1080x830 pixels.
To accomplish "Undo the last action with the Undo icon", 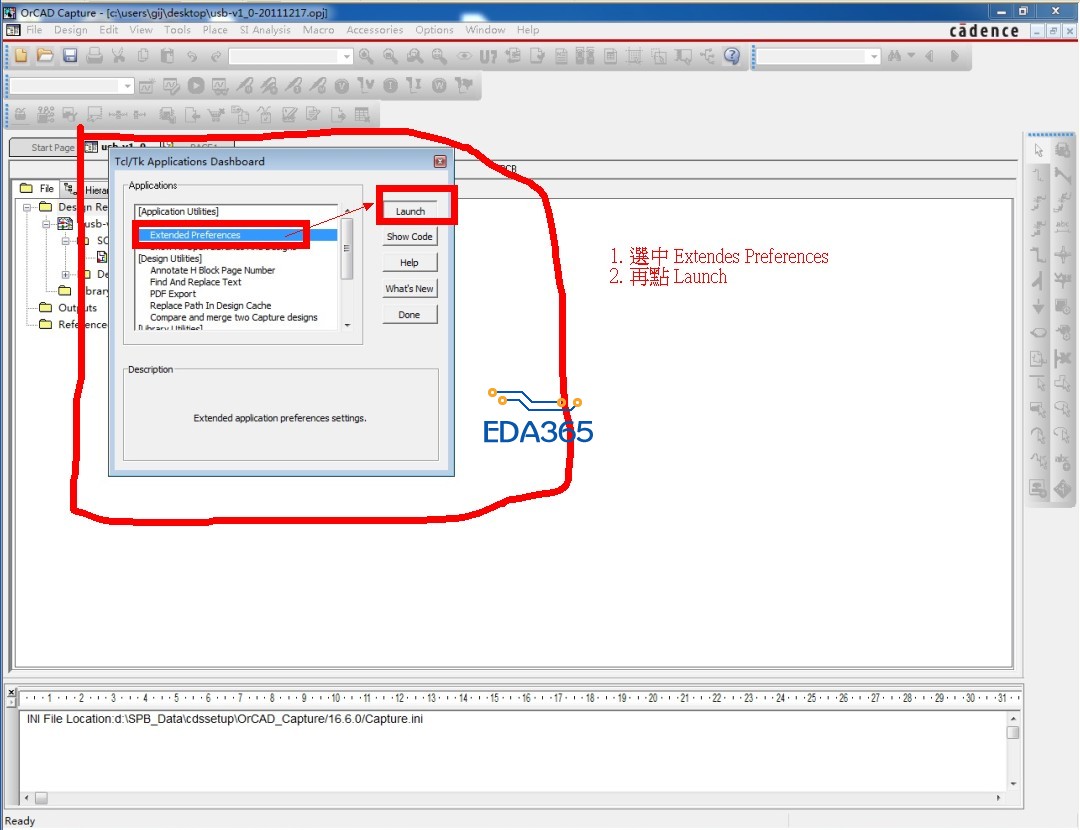I will (x=190, y=56).
